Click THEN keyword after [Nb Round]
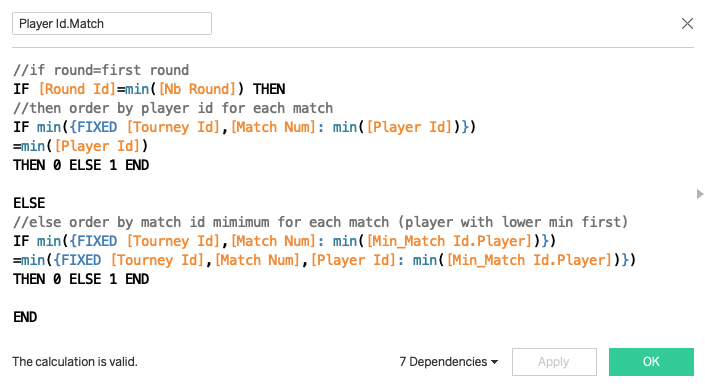The width and height of the screenshot is (705, 386). coord(269,89)
